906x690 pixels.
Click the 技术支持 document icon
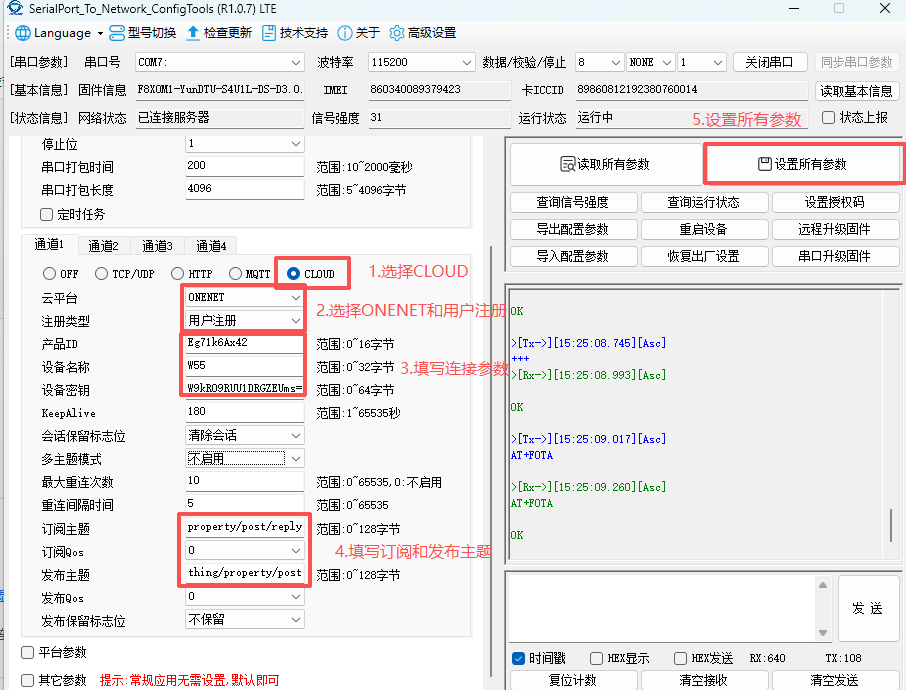coord(269,33)
